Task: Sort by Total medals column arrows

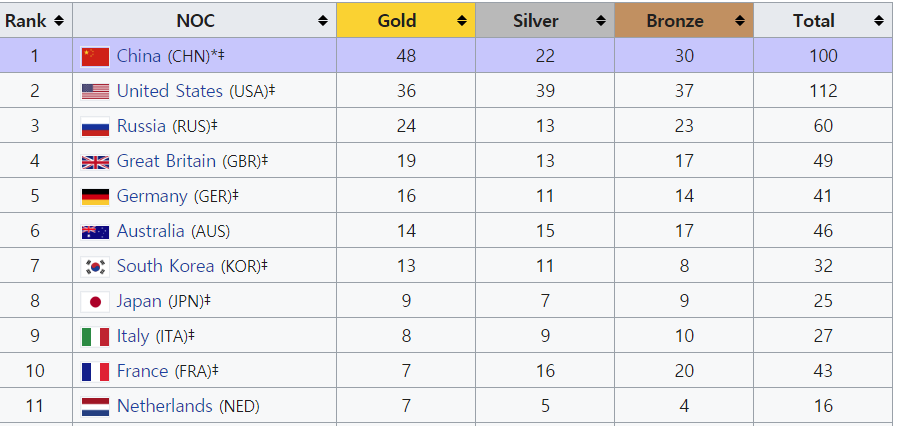Action: tap(878, 20)
